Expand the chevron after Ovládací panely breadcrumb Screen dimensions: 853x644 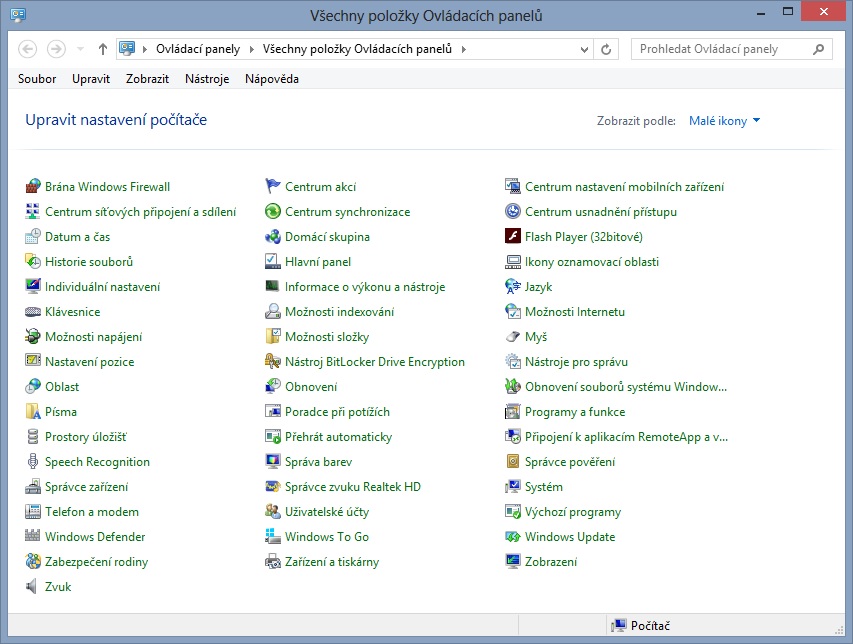pos(254,49)
